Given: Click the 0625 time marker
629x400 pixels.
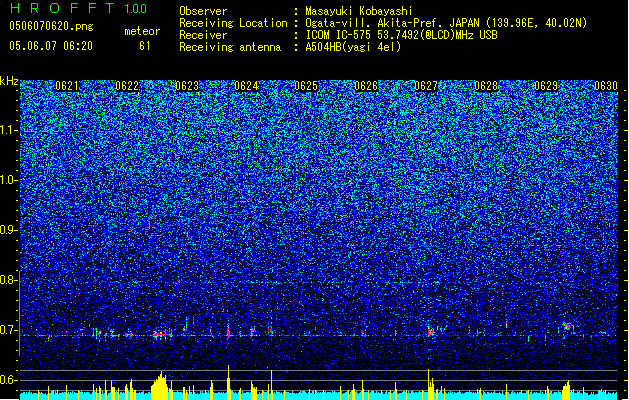Looking at the screenshot, I should coord(306,86).
